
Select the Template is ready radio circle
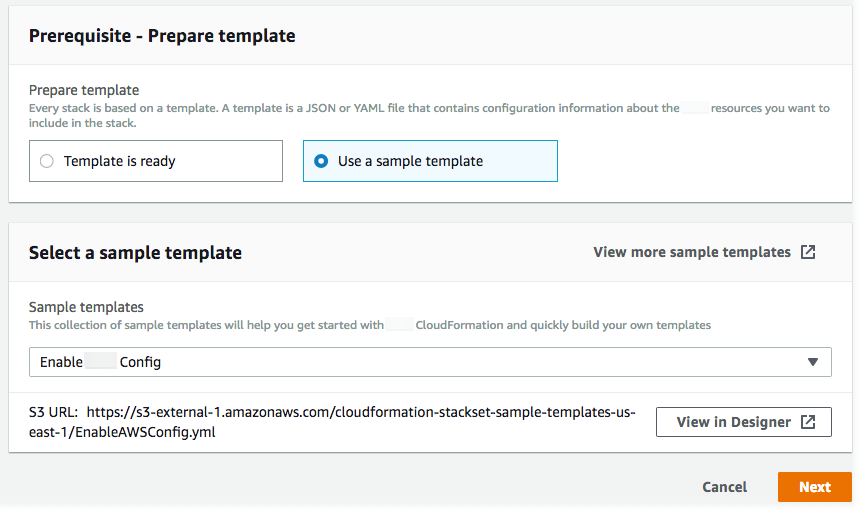pyautogui.click(x=47, y=161)
